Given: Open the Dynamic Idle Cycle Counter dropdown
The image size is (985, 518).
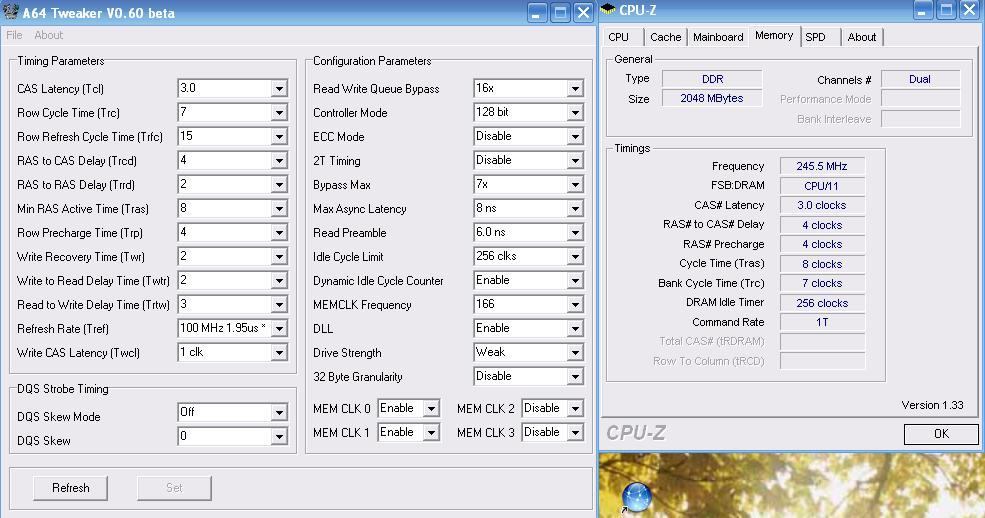Looking at the screenshot, I should [x=575, y=281].
